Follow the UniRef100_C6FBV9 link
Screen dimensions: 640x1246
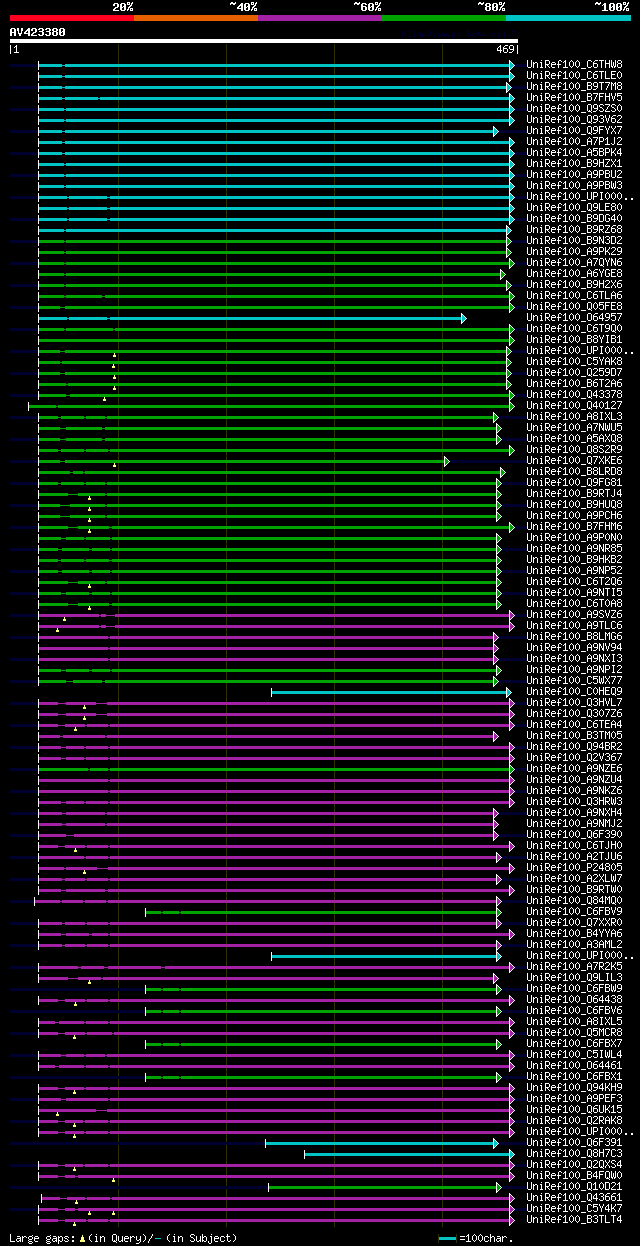coord(574,912)
